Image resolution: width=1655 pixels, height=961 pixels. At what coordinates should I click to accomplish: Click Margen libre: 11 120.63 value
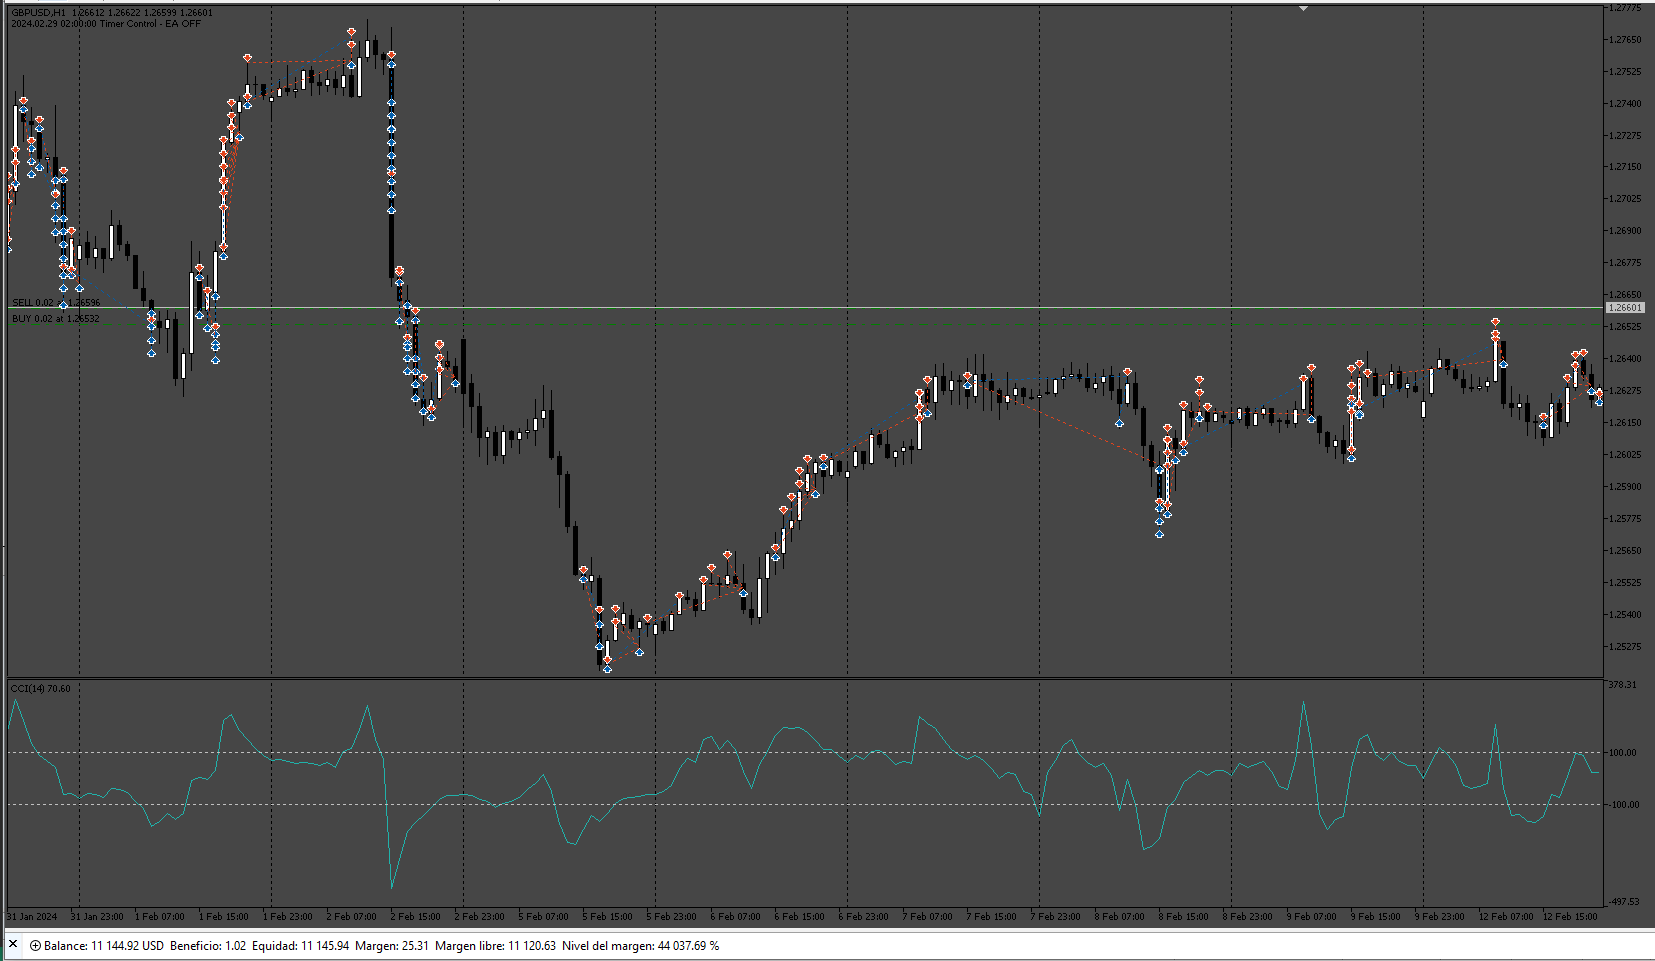coord(495,946)
